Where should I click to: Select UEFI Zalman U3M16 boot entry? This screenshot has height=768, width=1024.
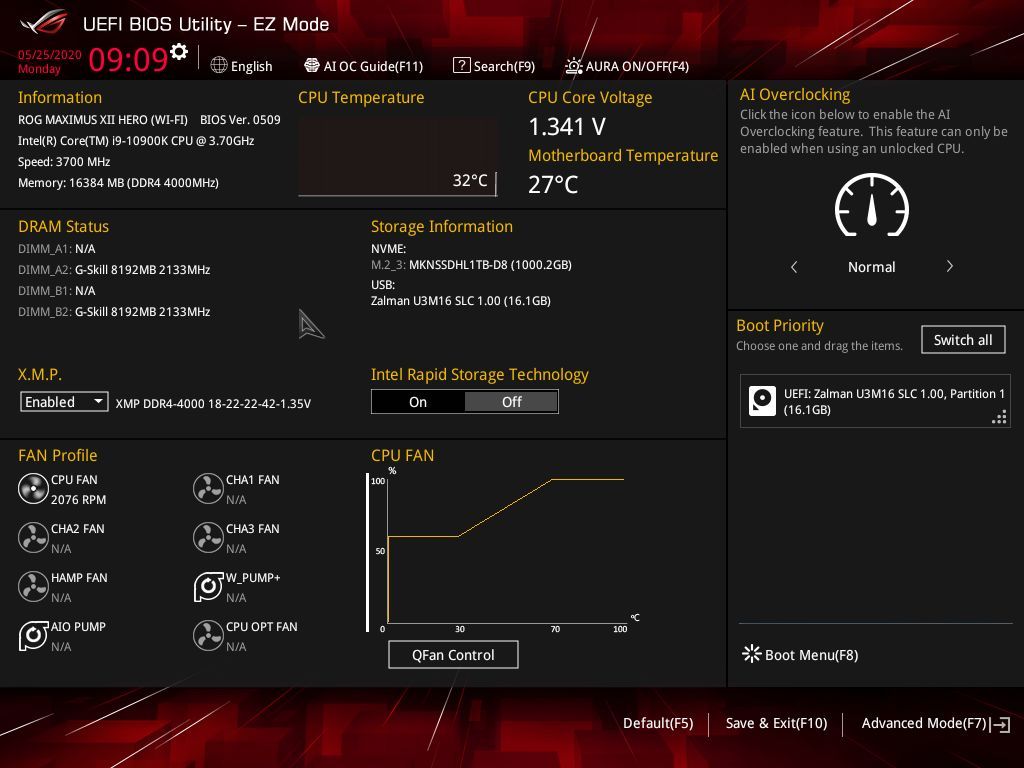point(875,401)
